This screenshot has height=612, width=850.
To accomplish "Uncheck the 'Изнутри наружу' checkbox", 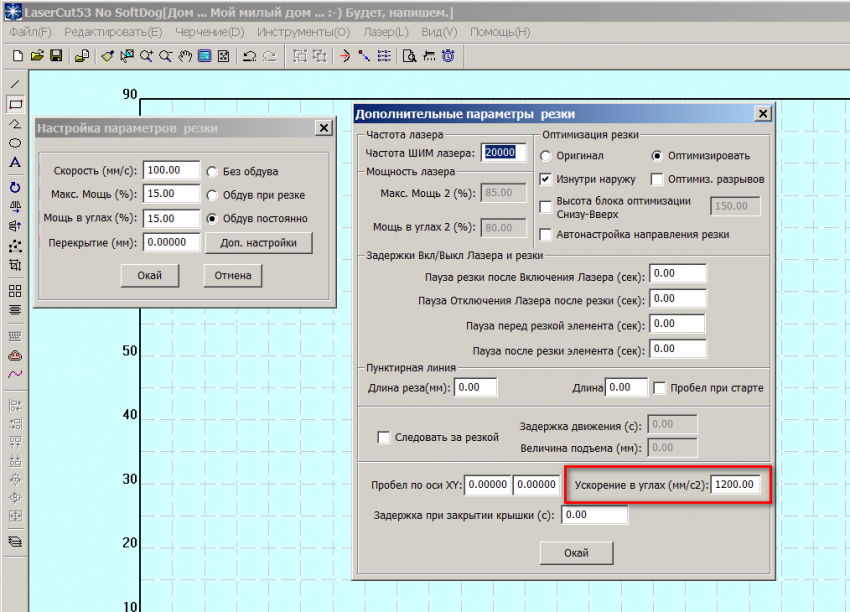I will click(x=546, y=180).
